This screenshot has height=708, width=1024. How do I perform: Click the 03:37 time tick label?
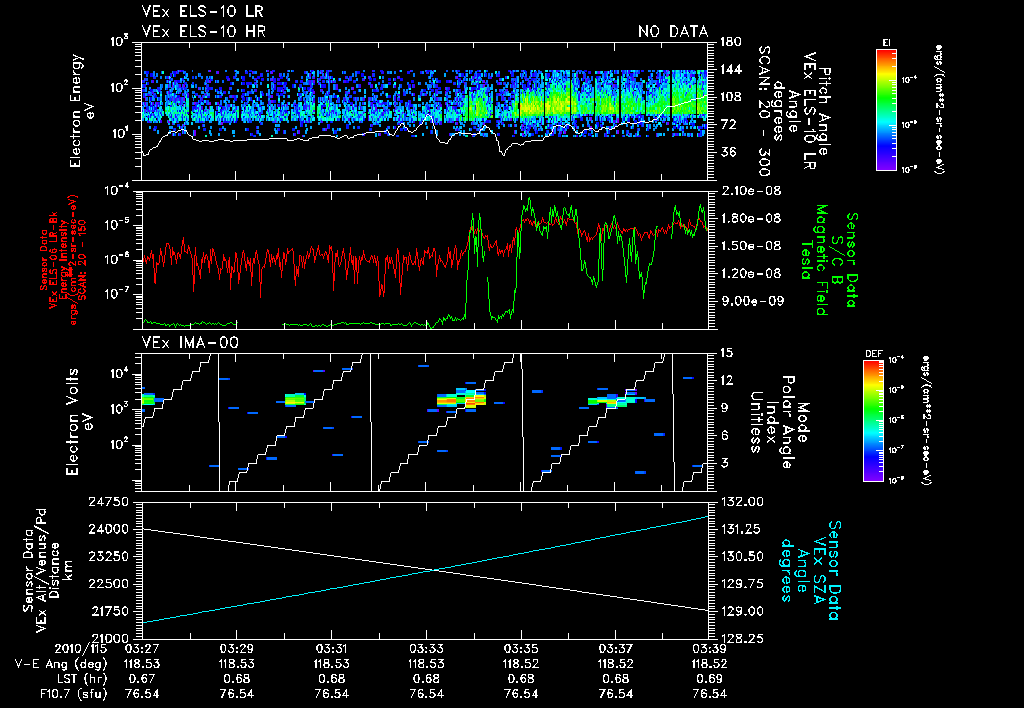[x=616, y=650]
